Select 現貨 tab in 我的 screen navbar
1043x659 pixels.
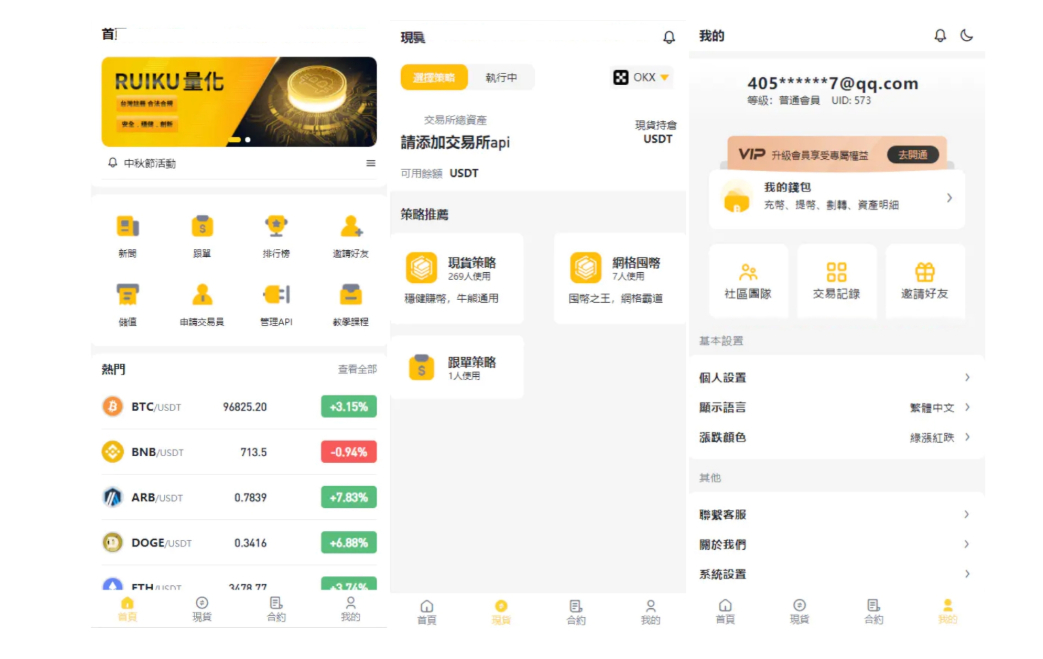pos(800,611)
